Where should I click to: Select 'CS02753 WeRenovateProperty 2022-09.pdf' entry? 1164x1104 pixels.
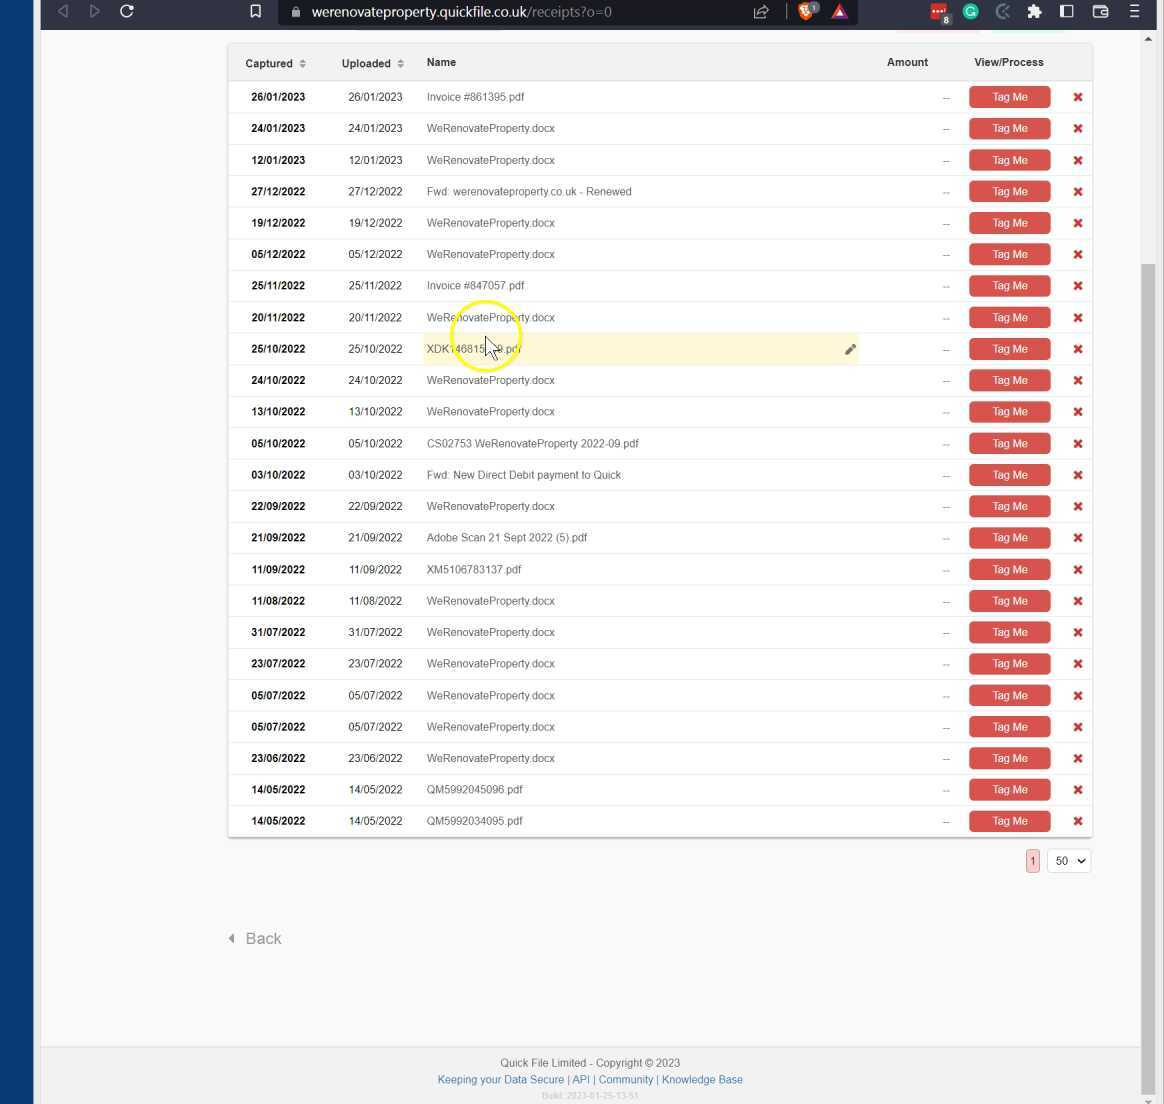click(x=532, y=444)
